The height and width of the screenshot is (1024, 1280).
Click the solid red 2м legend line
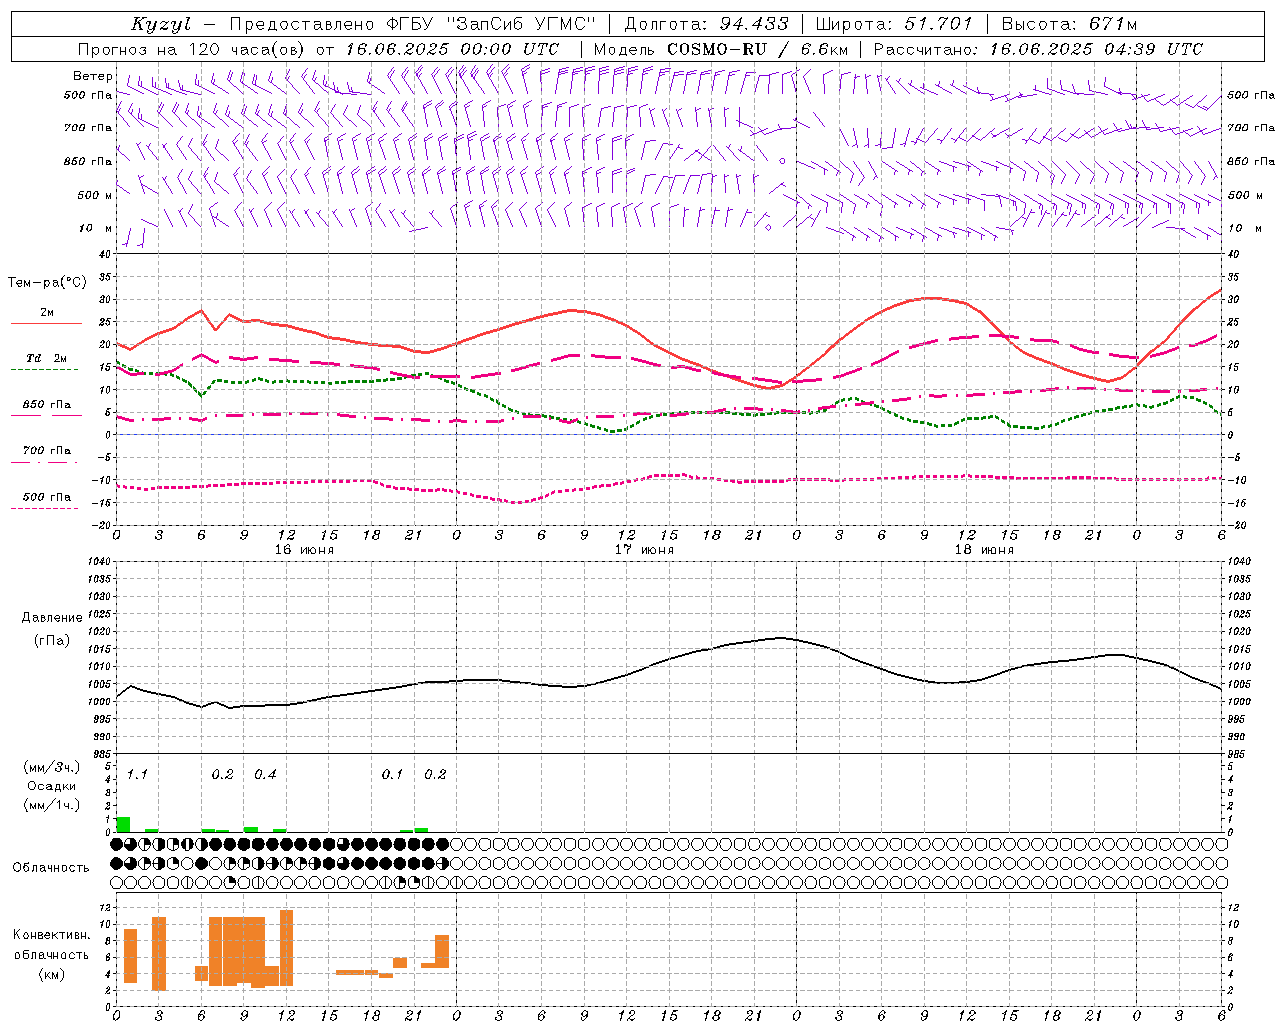tap(46, 324)
